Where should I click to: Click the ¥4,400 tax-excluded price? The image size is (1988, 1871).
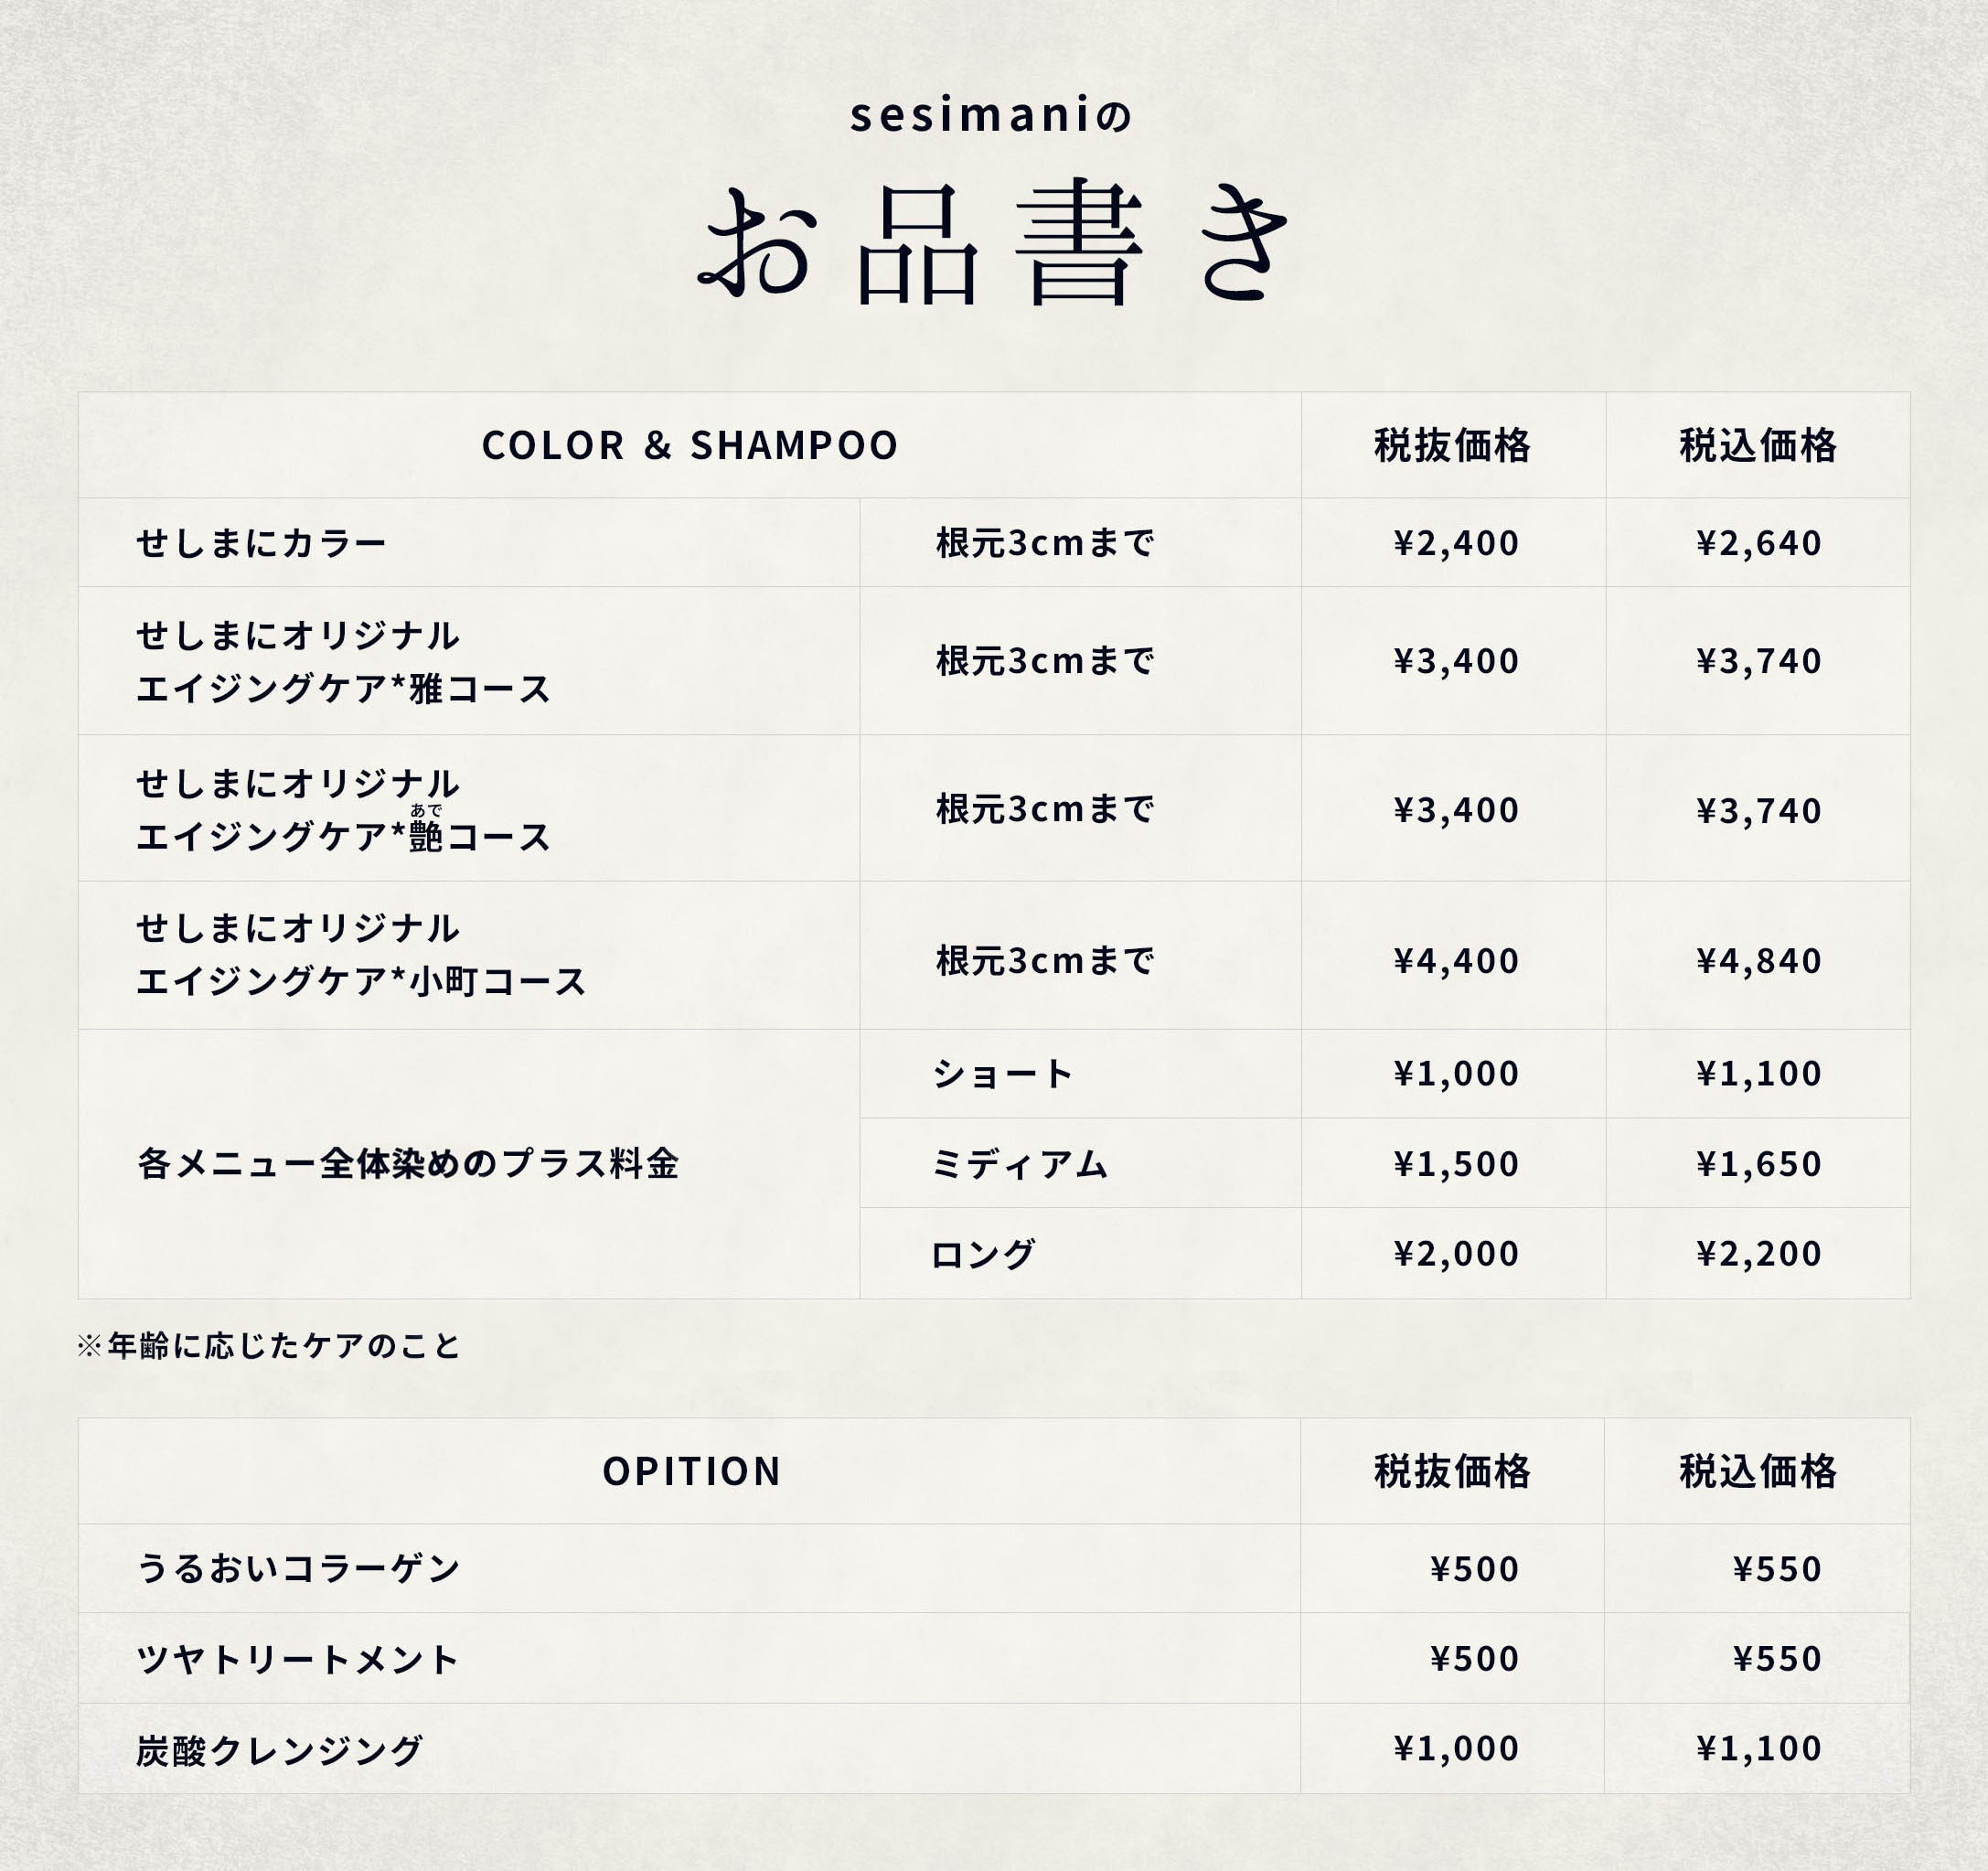1455,961
